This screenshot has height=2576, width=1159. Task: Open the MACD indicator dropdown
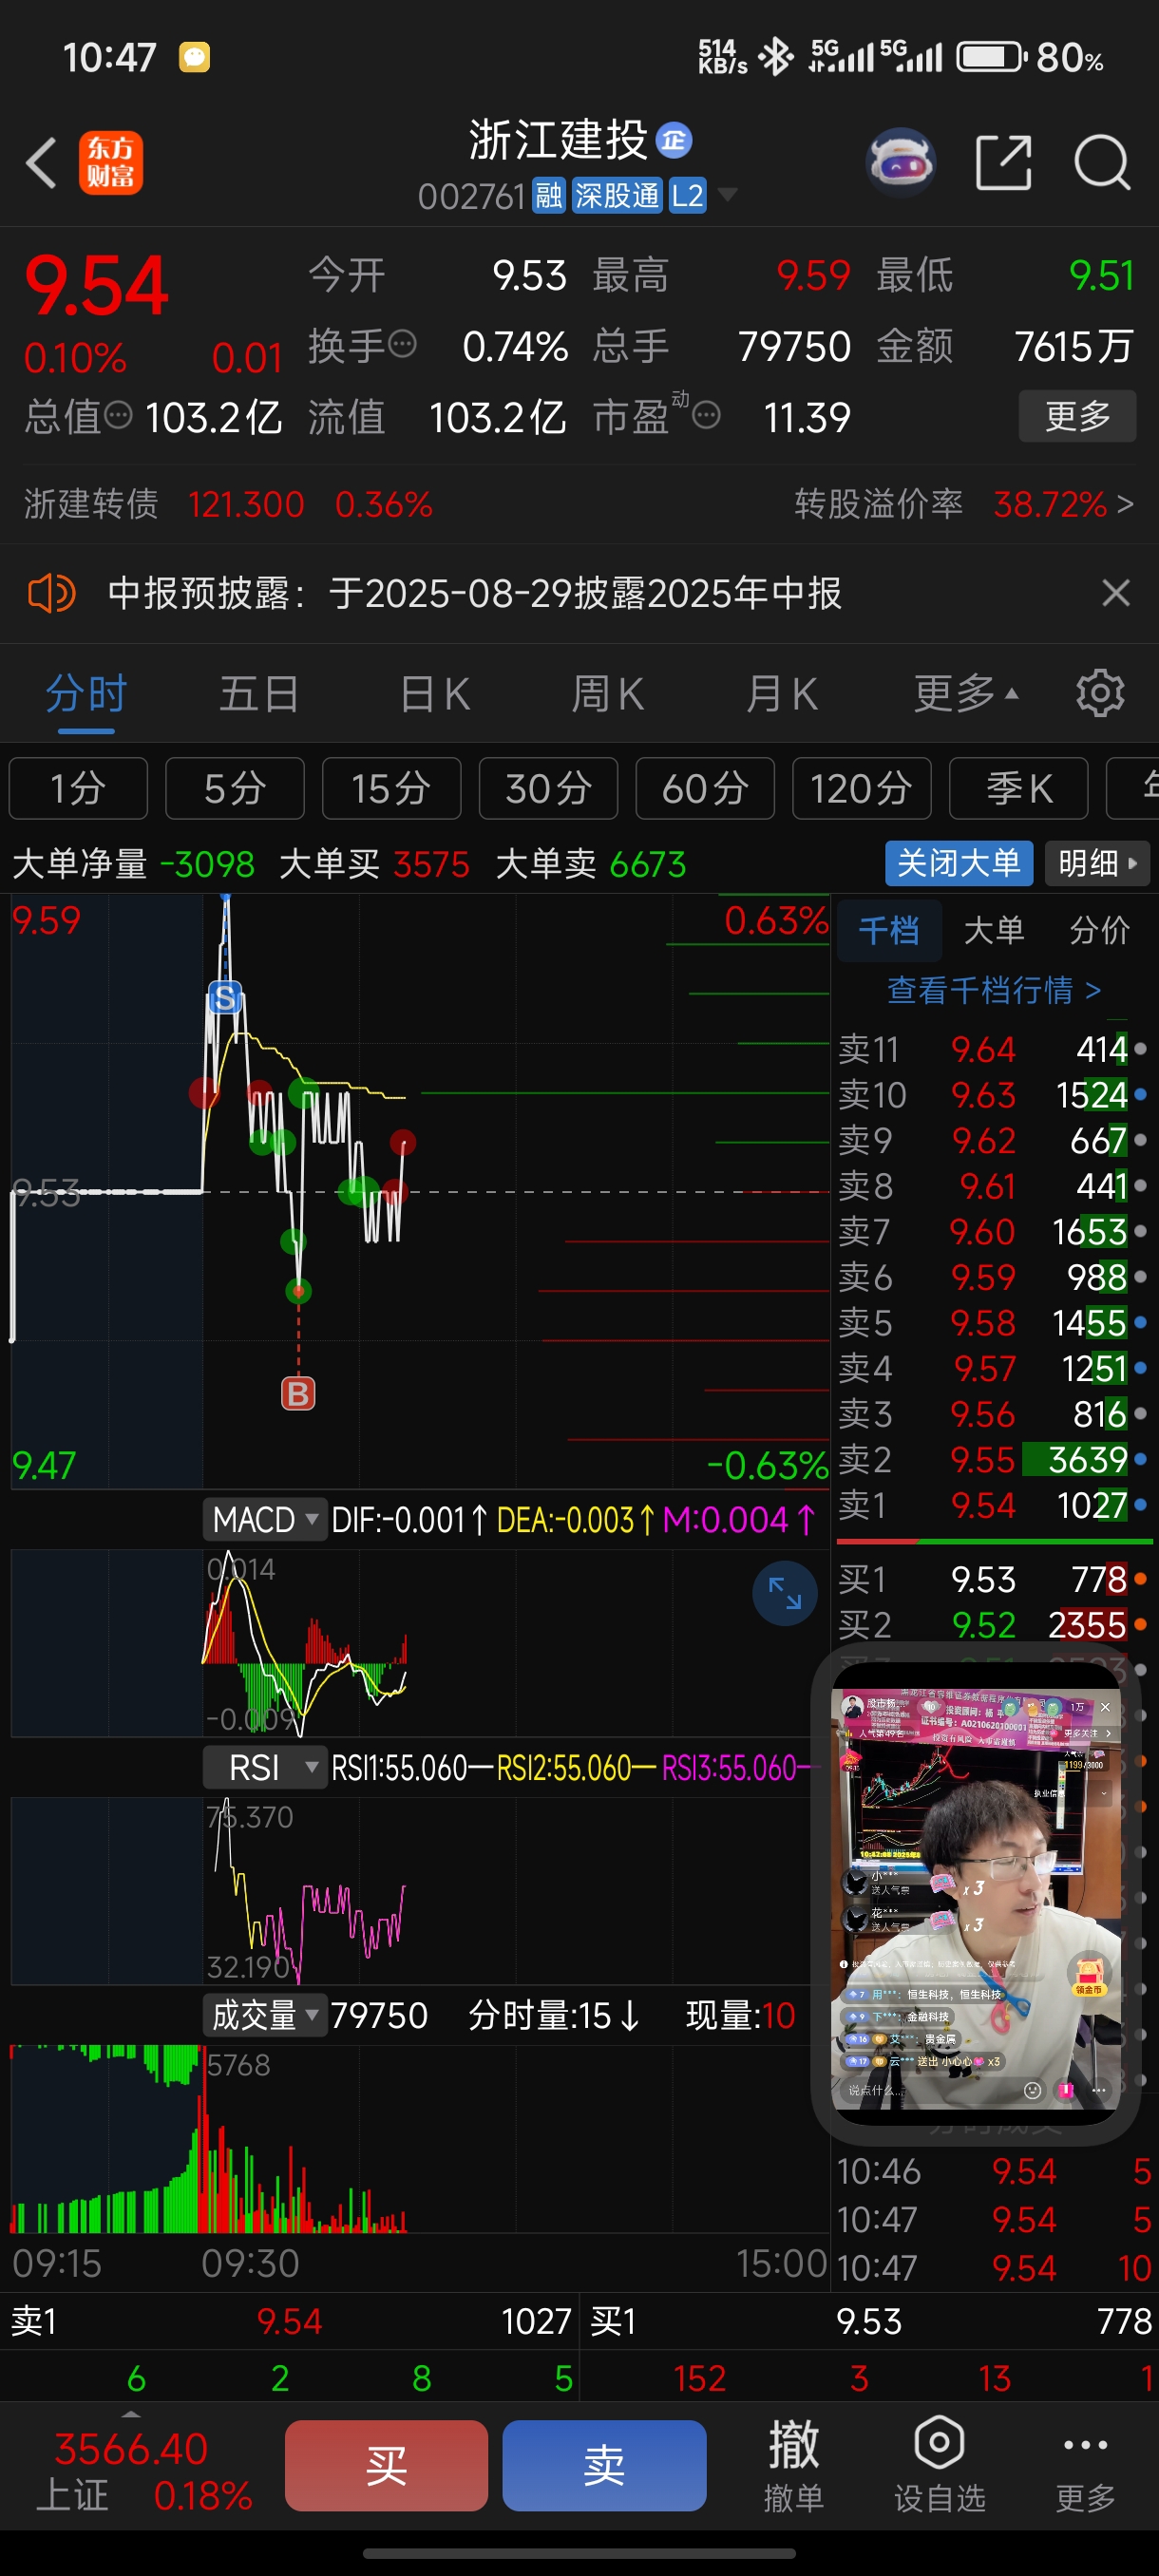point(265,1520)
